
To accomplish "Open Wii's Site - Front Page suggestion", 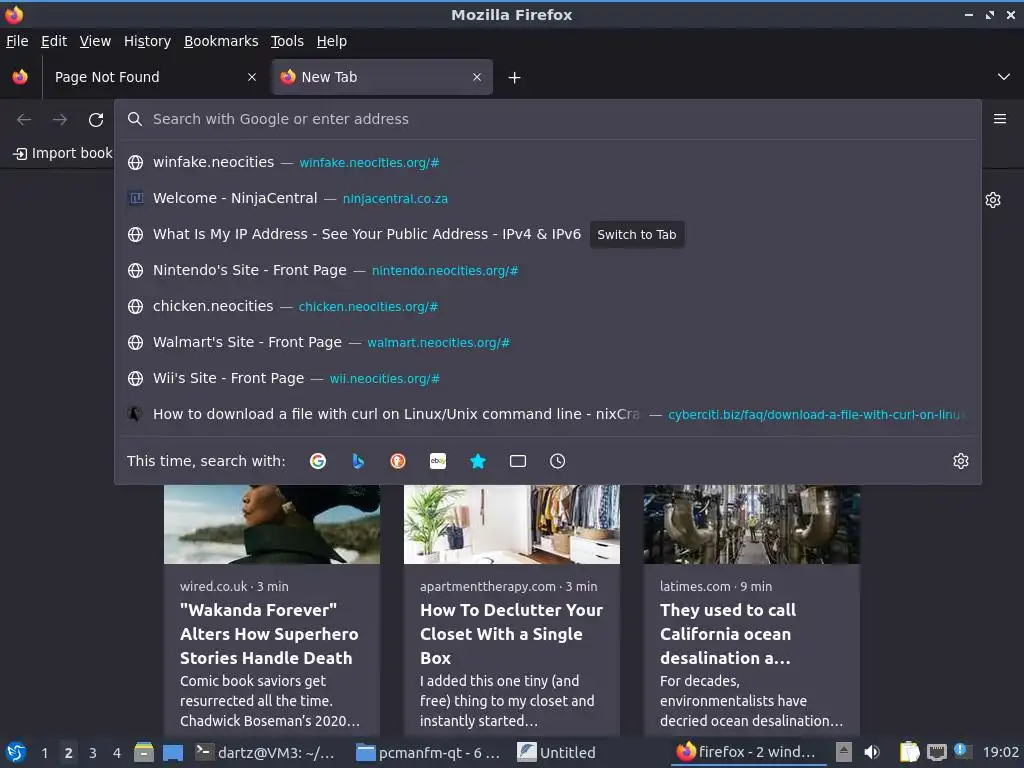I will [547, 377].
